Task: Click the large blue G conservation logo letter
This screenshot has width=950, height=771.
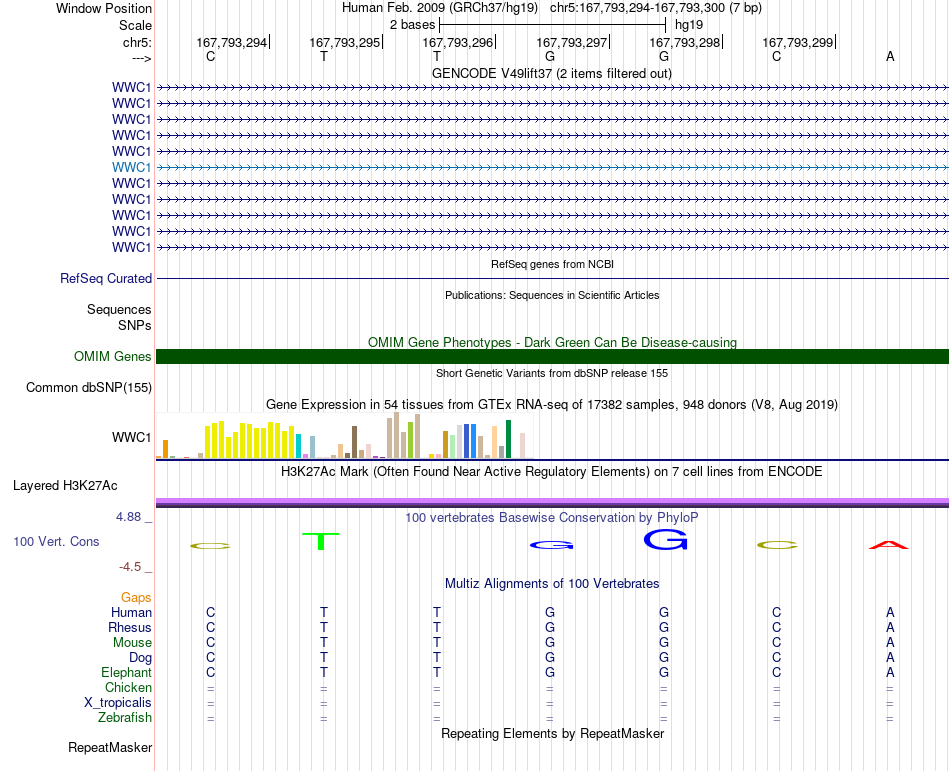Action: pos(665,540)
